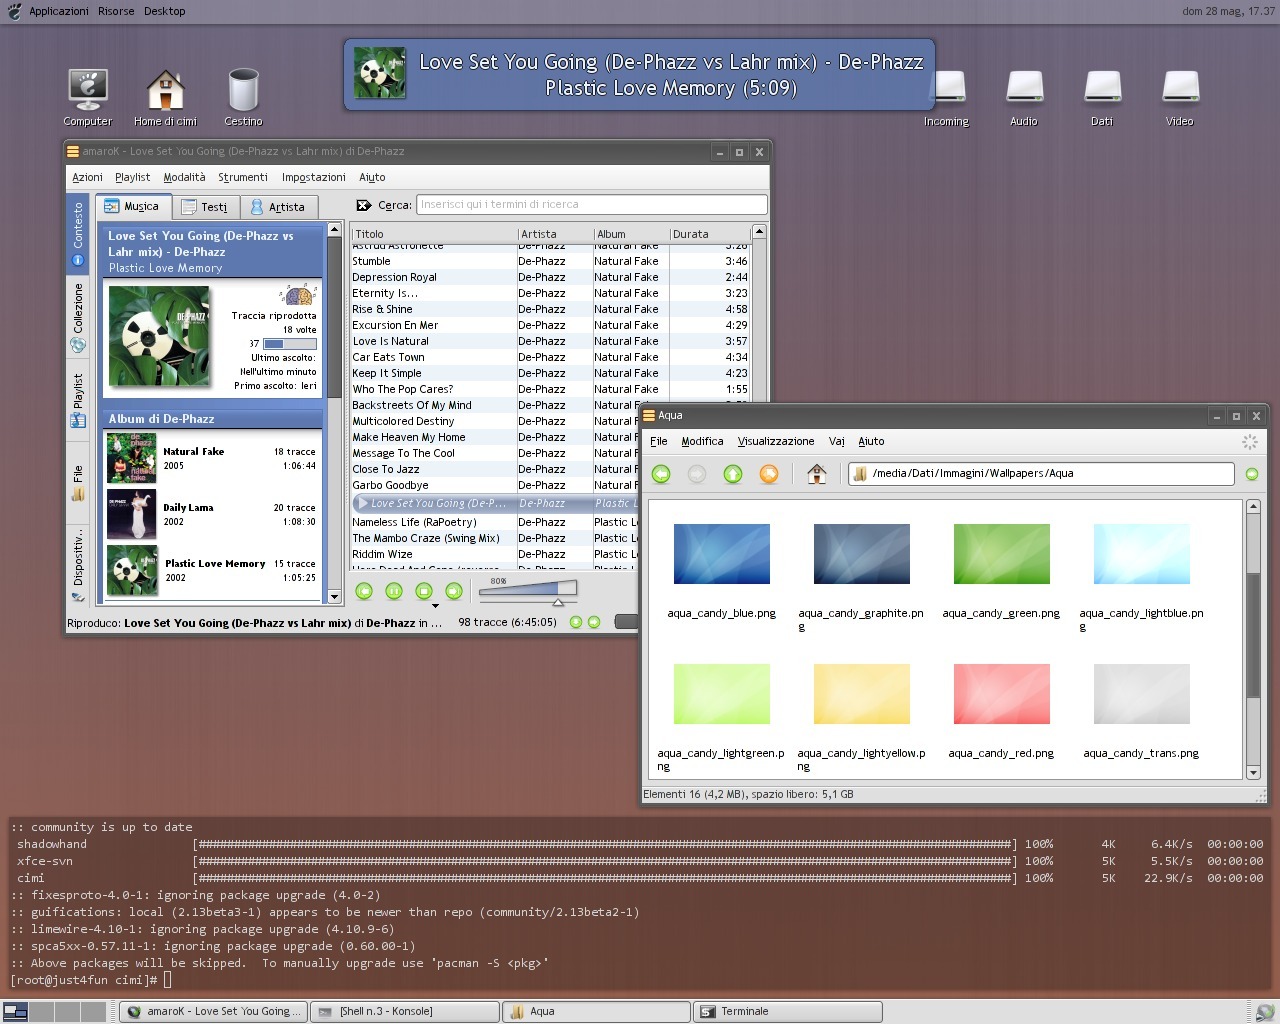This screenshot has width=1280, height=1024.
Task: Open the stop-button dropdown arrow in amaroK
Action: click(x=435, y=606)
